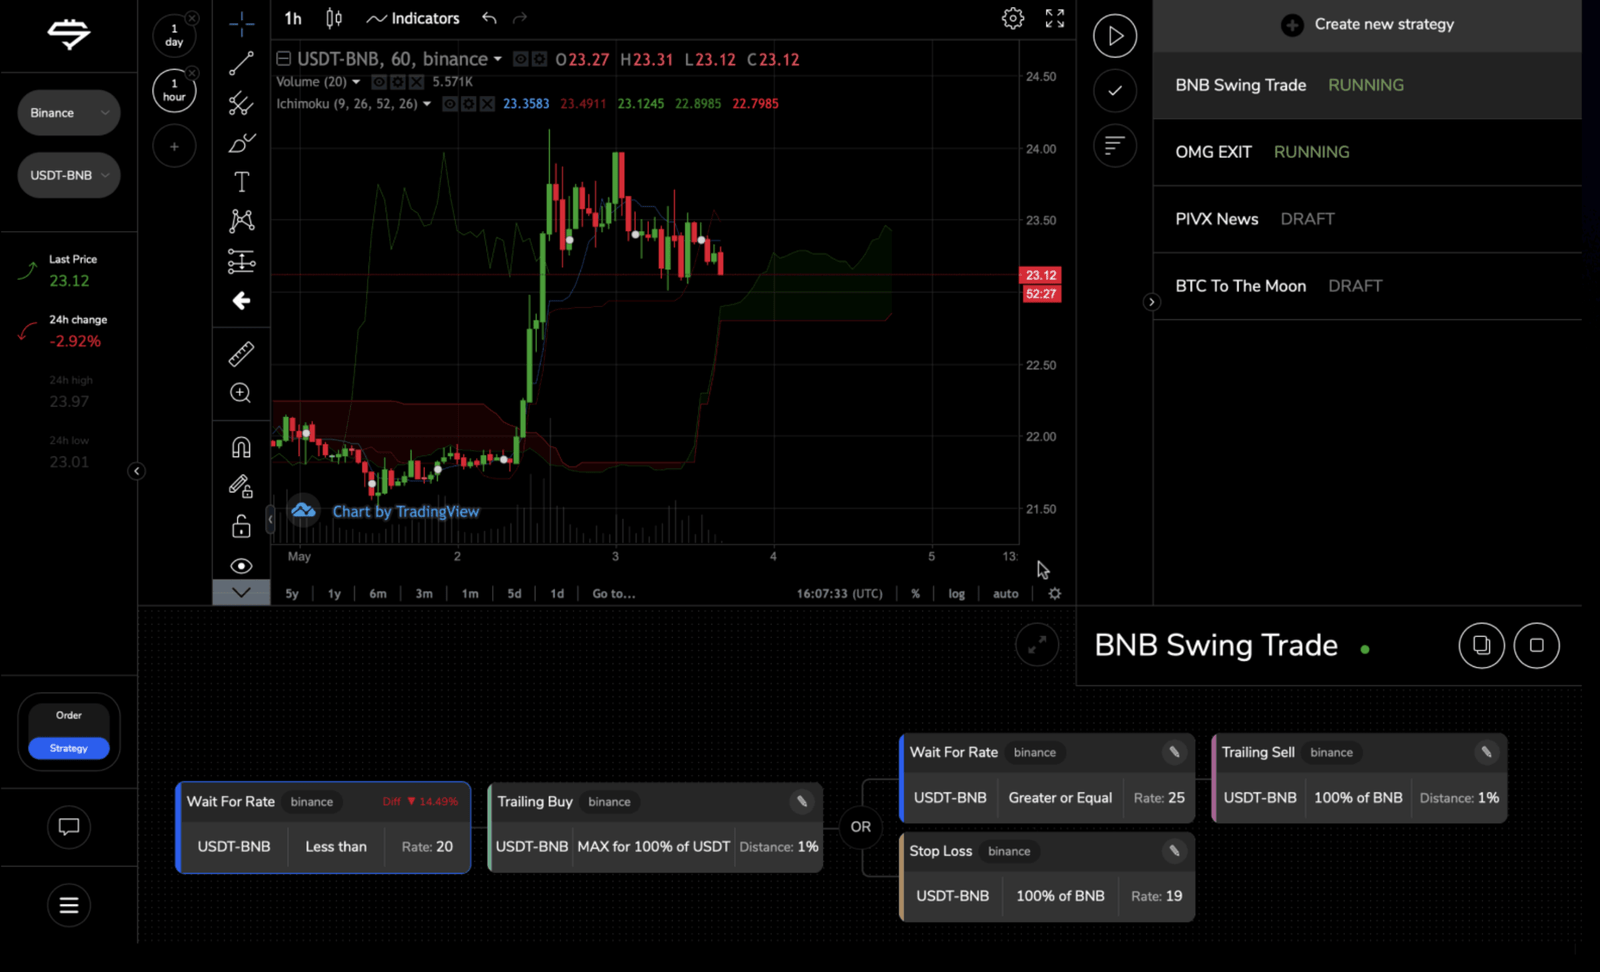
Task: Toggle drawings visibility eye icon
Action: [x=241, y=566]
